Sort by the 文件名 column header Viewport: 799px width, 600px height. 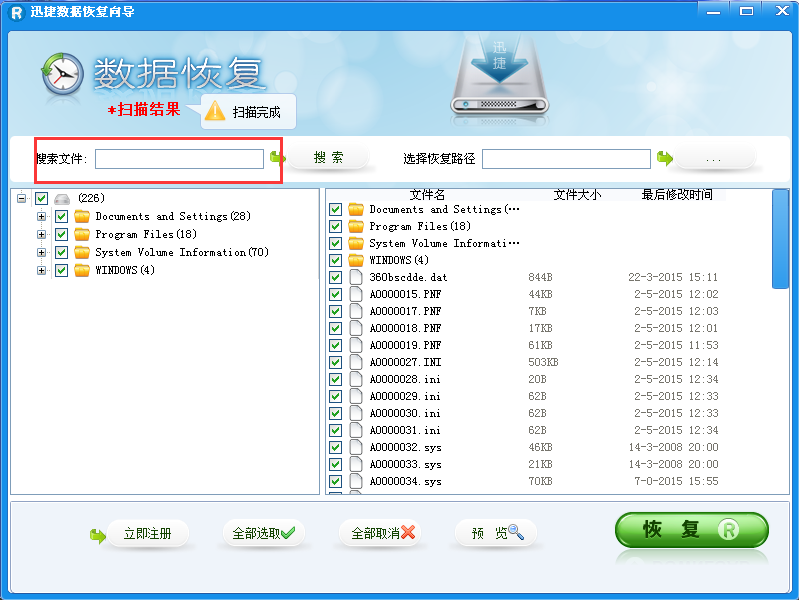click(427, 195)
